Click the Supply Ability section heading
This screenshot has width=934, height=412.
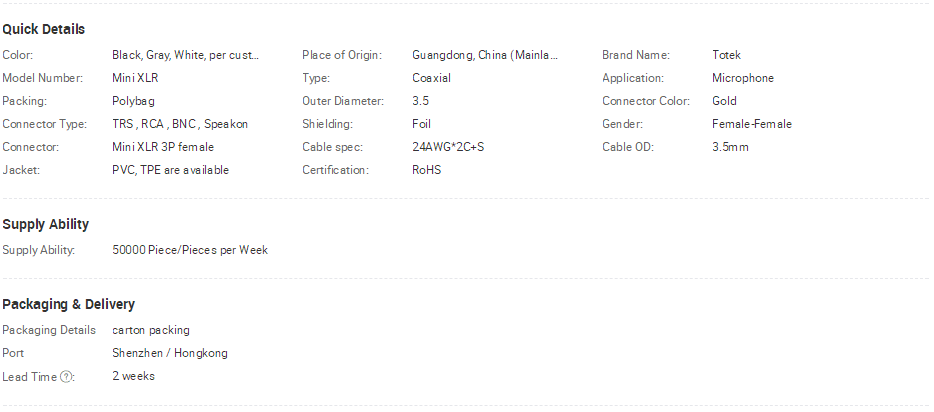(45, 224)
